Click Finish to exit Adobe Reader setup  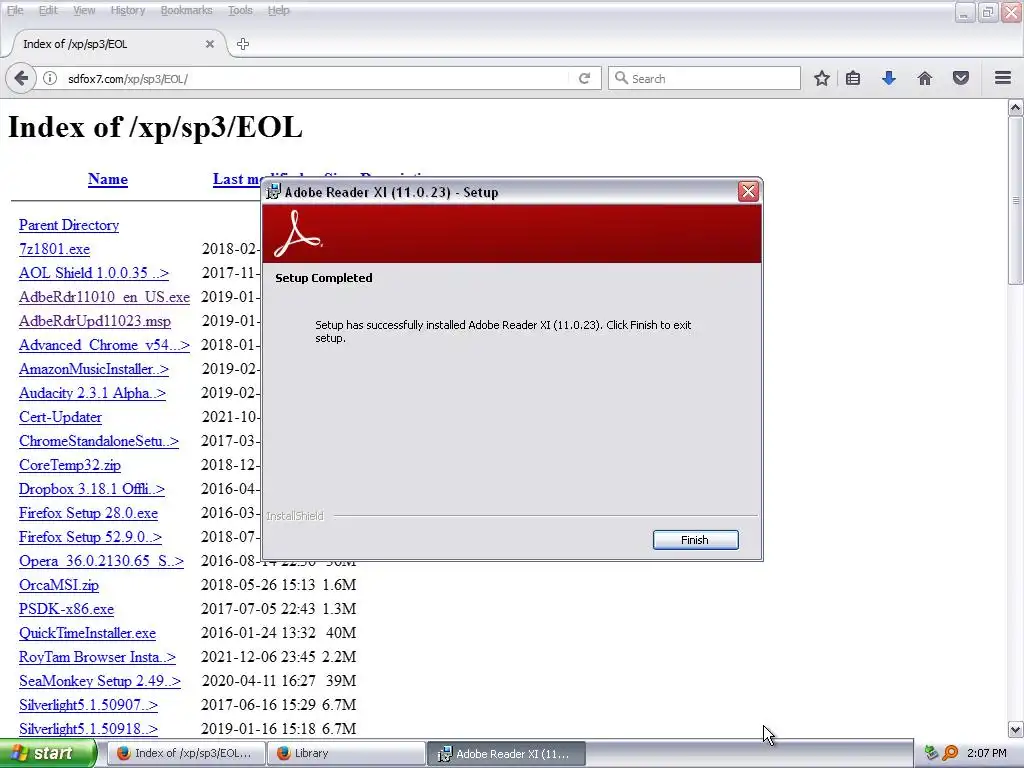click(x=696, y=540)
